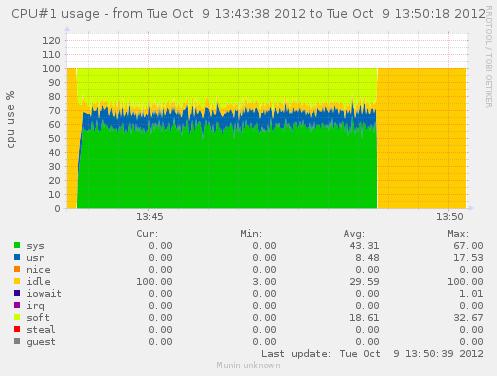
Task: Click the 13:50 time axis label
Action: click(x=450, y=217)
